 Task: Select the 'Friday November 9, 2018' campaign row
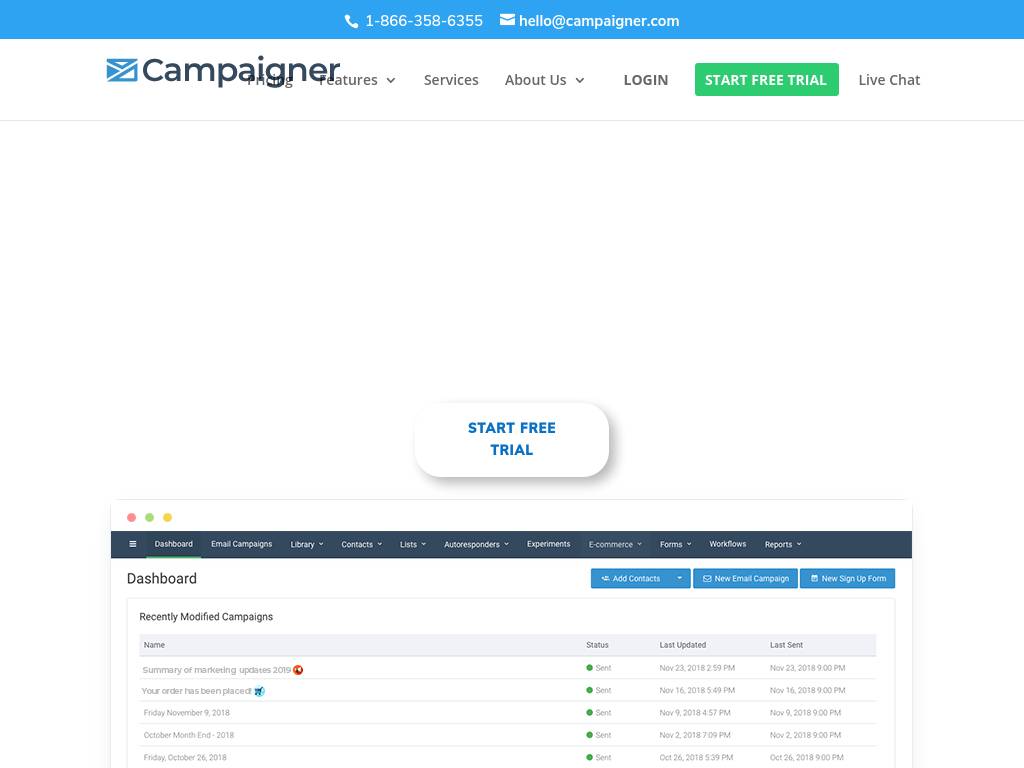click(x=187, y=713)
